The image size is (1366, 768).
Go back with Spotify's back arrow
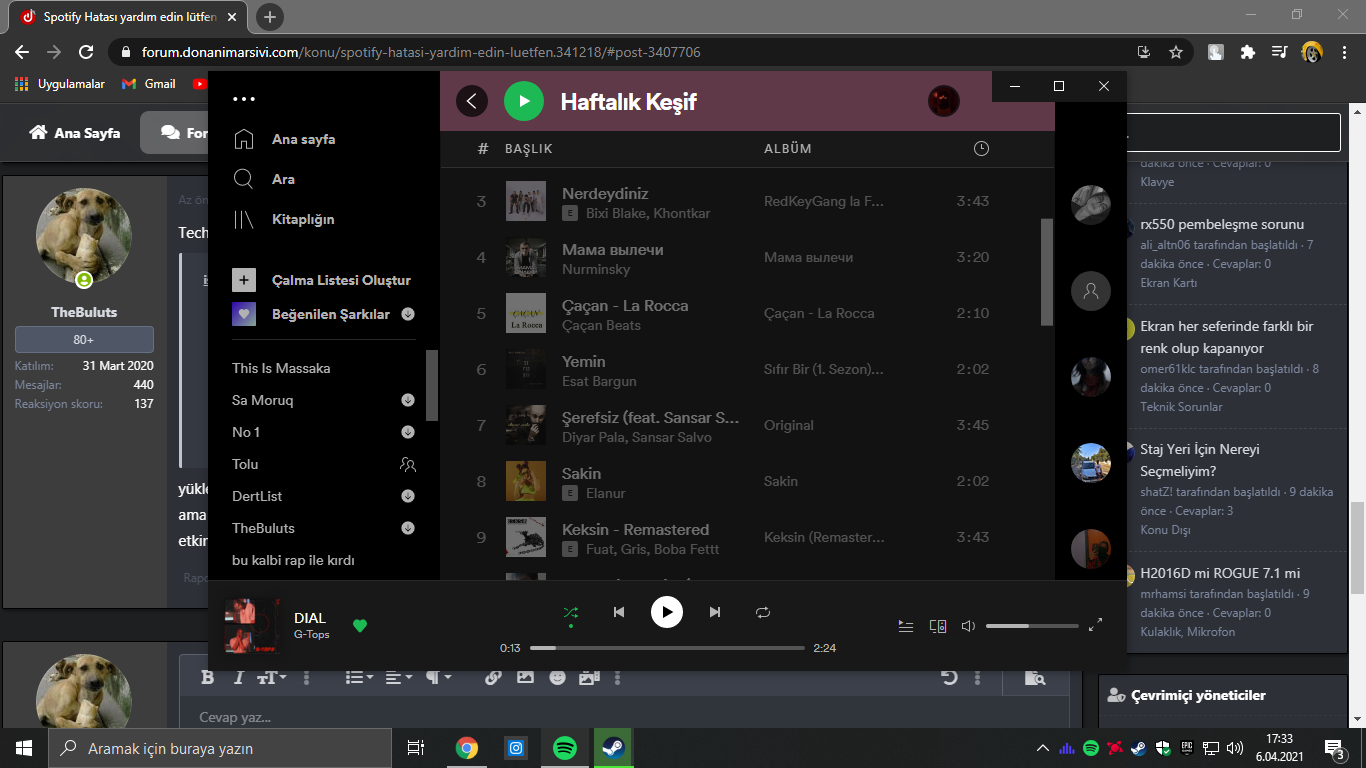[472, 101]
